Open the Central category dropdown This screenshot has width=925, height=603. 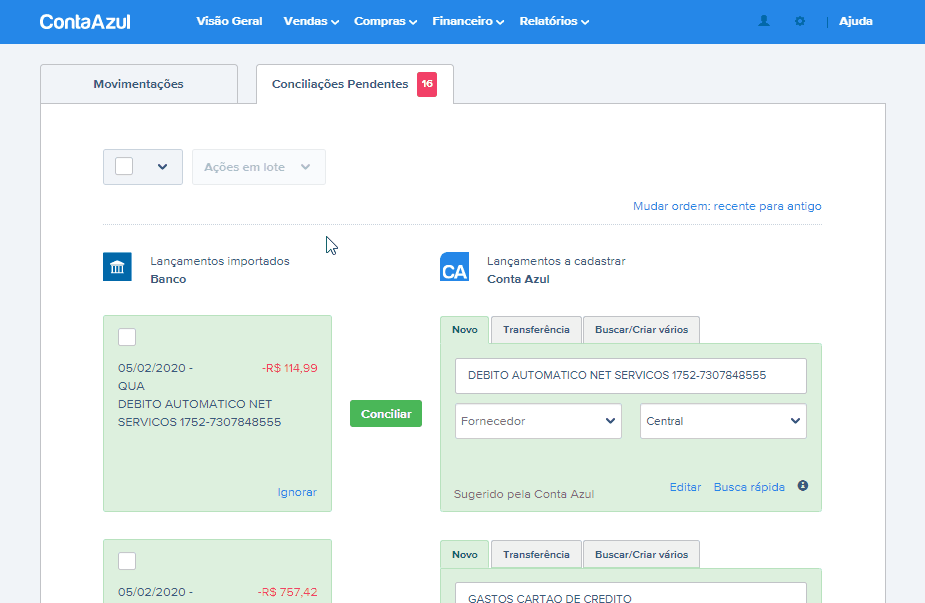pos(723,421)
